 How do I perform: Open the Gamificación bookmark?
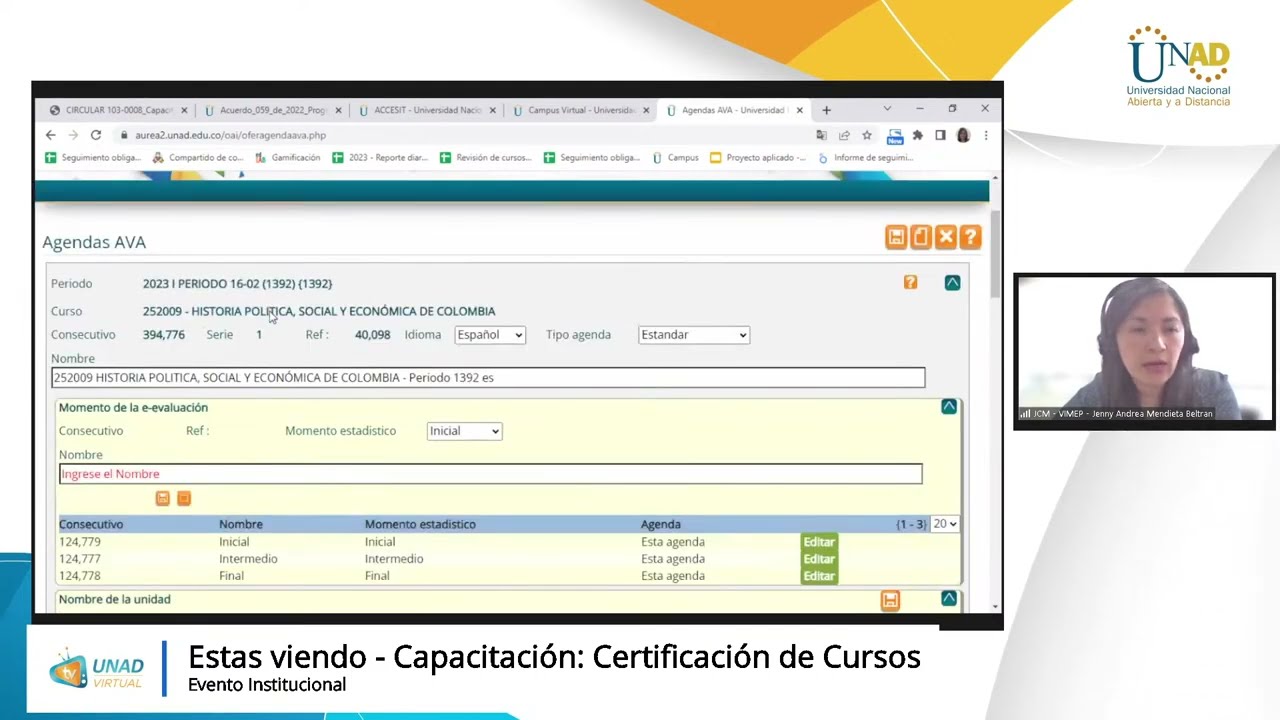click(x=288, y=158)
